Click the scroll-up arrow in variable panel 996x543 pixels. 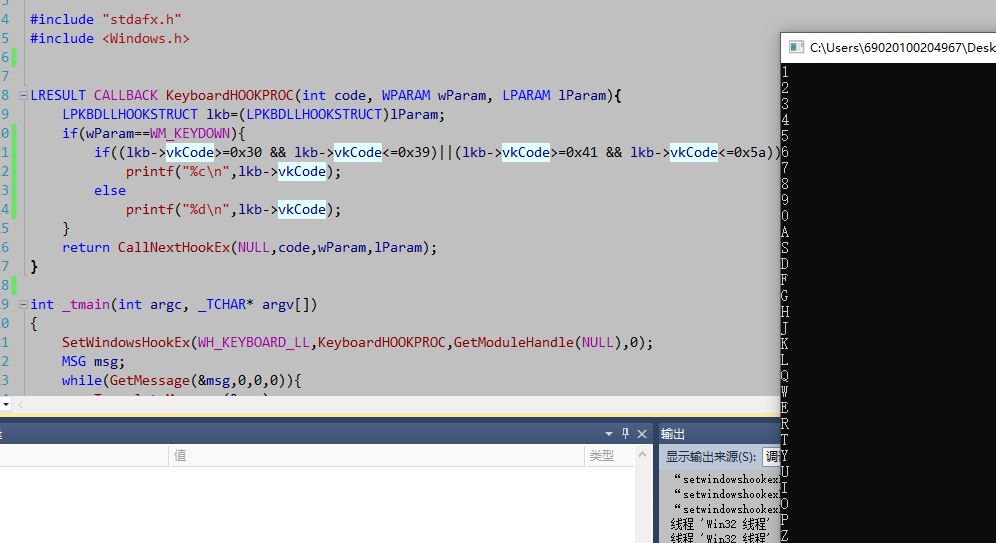pyautogui.click(x=642, y=455)
